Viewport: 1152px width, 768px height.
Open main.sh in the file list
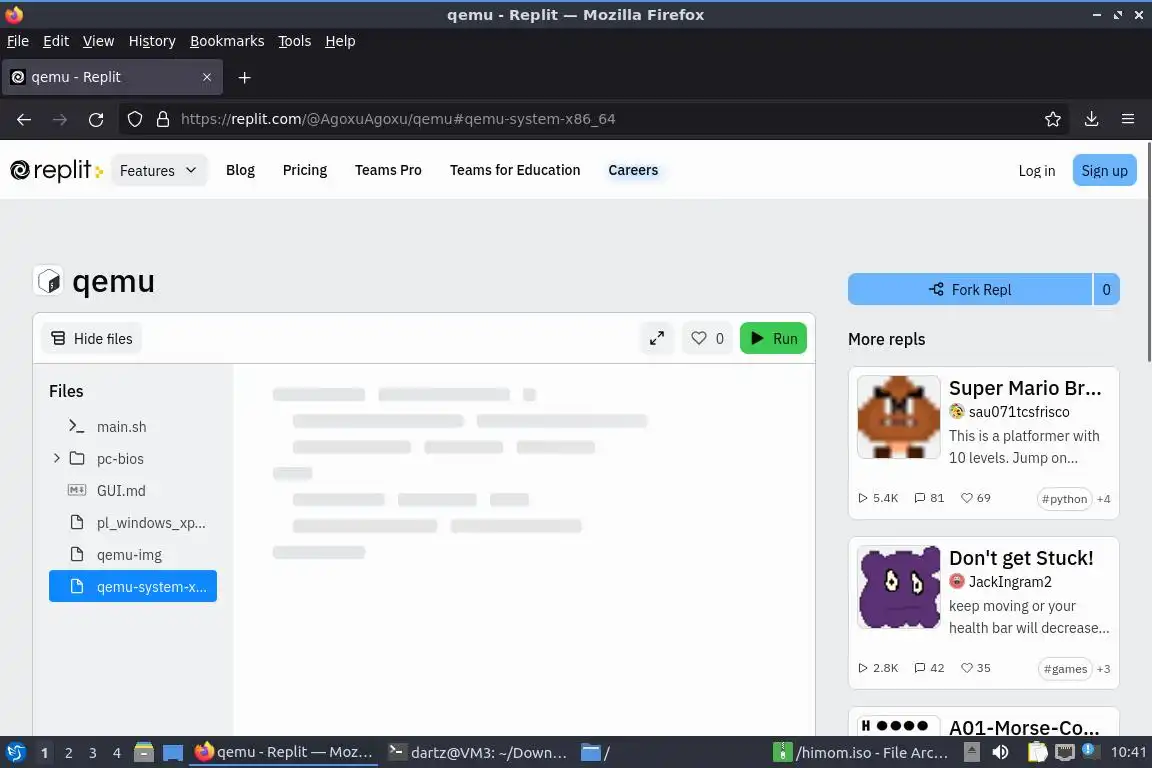[x=133, y=426]
